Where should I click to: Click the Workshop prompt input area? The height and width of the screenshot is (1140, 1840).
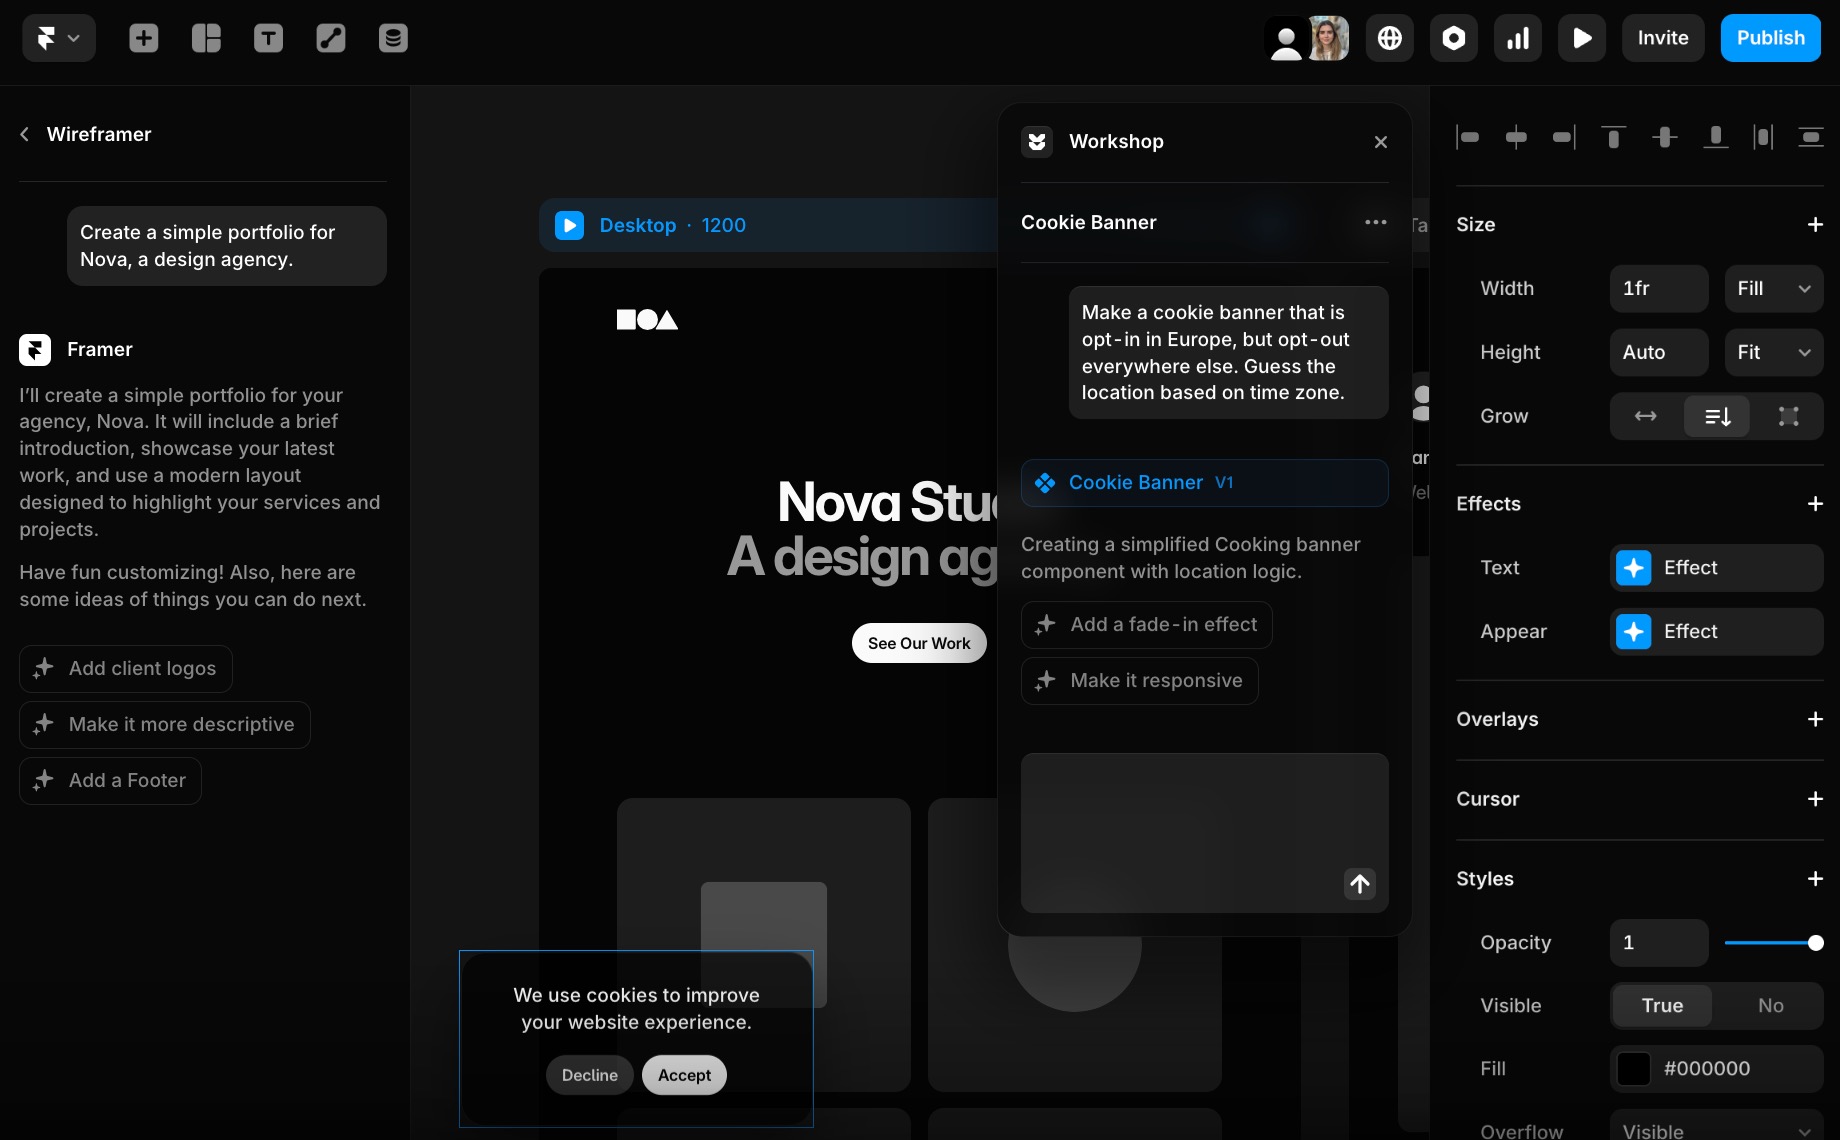click(1205, 833)
